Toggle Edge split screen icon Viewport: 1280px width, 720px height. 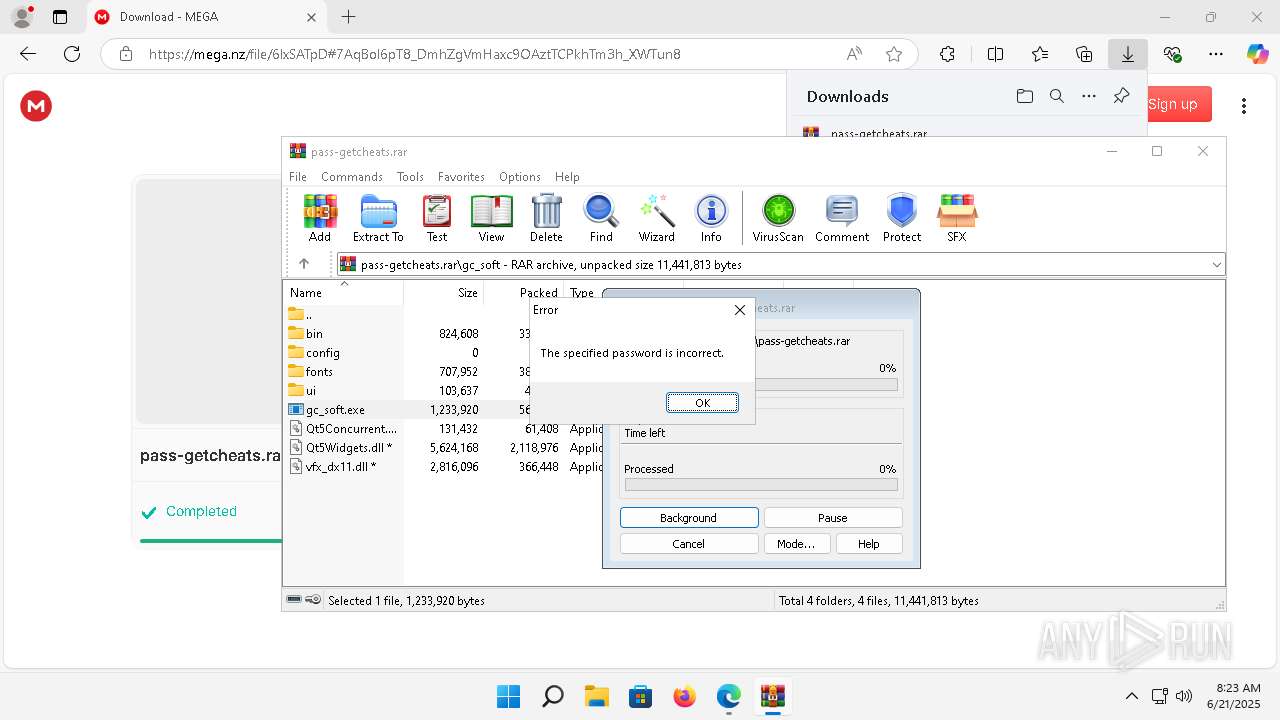[x=995, y=54]
